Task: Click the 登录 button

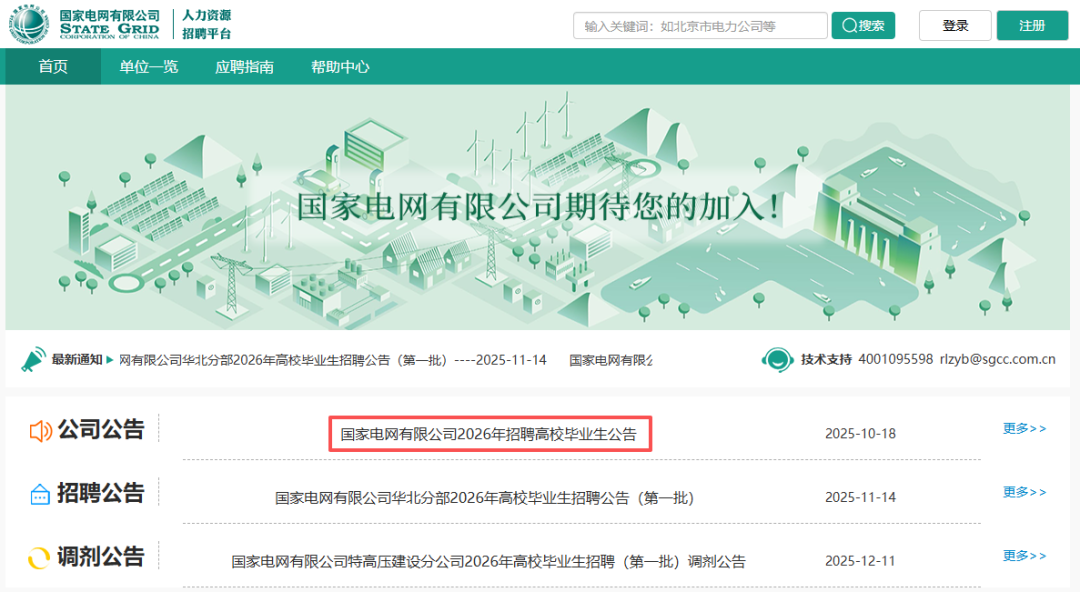Action: pyautogui.click(x=954, y=24)
